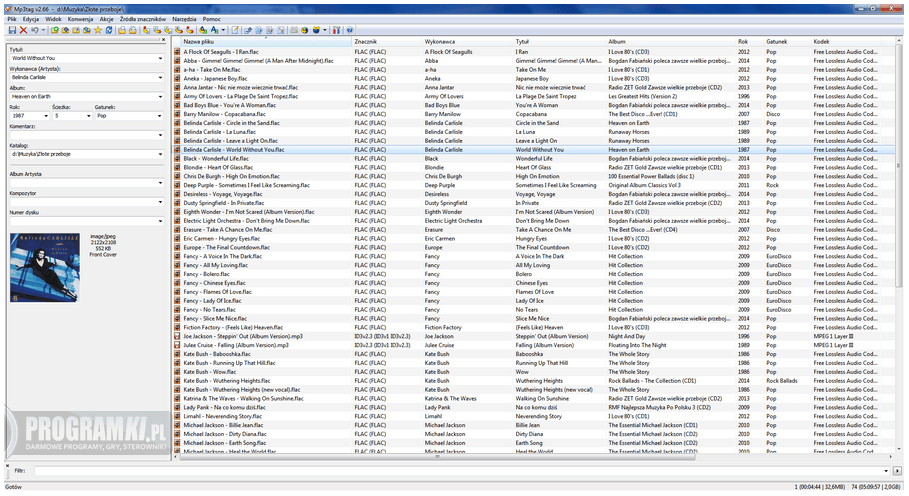The image size is (909, 496).
Task: Click the Quick actions 'A' icon
Action: point(214,30)
